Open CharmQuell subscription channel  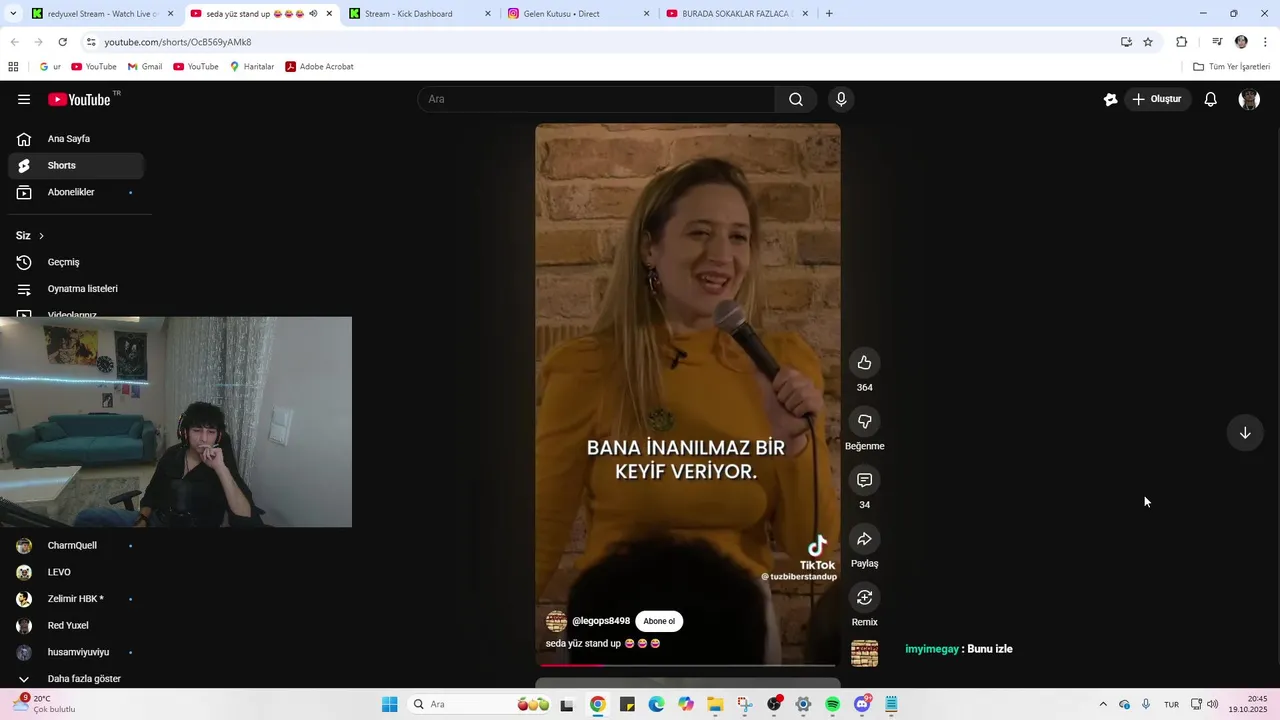76,546
